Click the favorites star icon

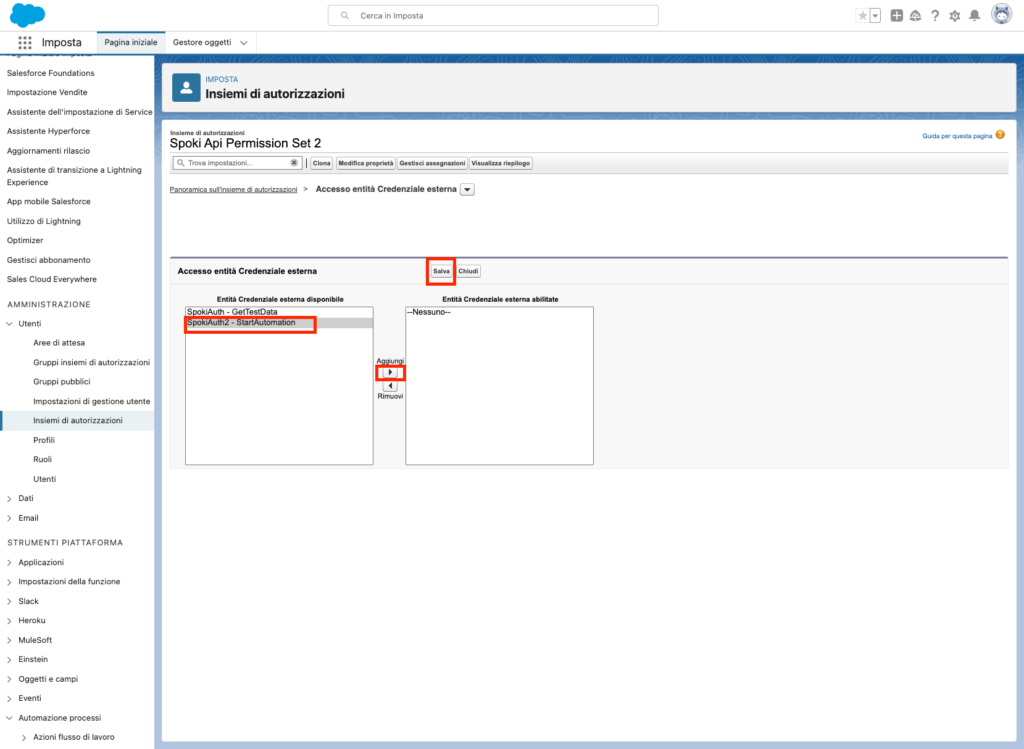(x=862, y=15)
